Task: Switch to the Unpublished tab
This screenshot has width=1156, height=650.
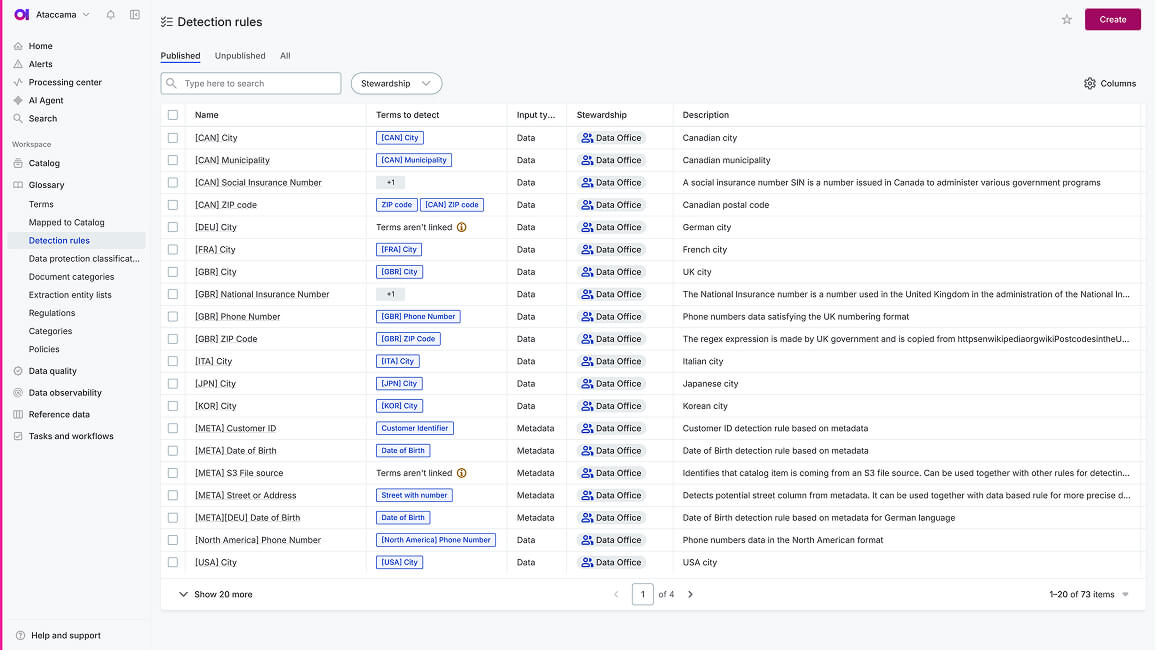Action: 240,56
